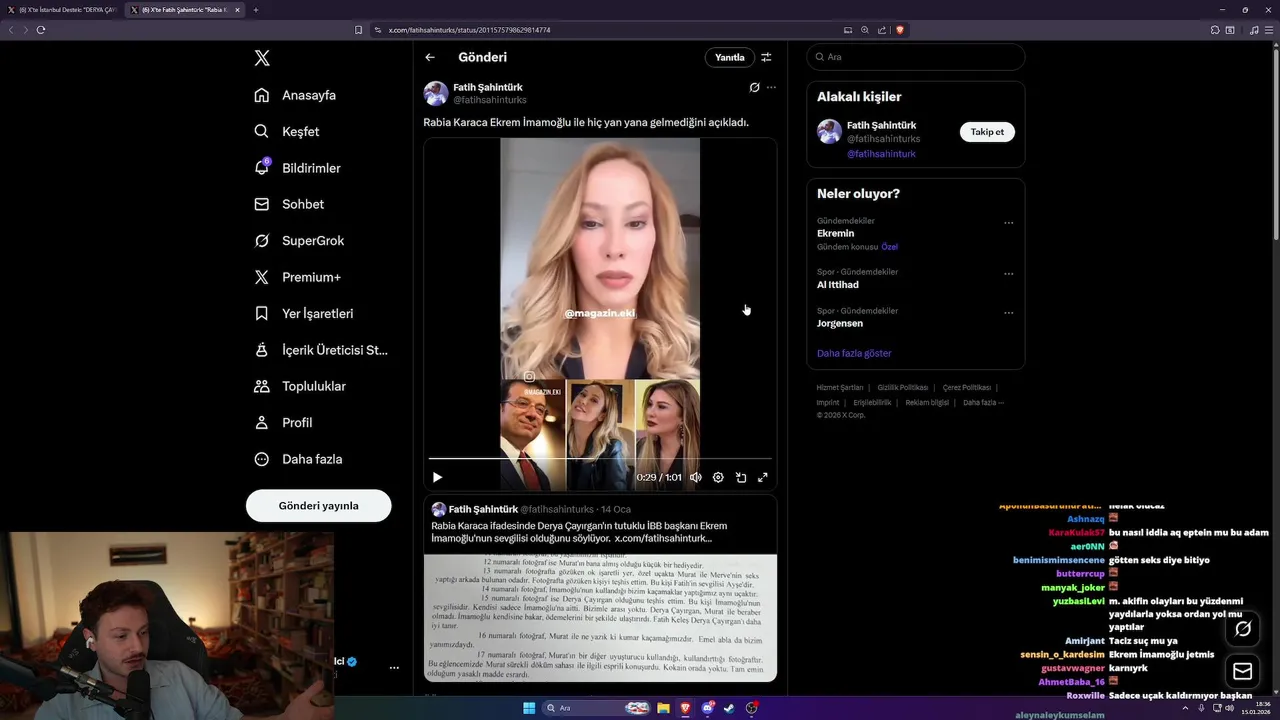Open Jorgensen trending topic

coord(840,323)
